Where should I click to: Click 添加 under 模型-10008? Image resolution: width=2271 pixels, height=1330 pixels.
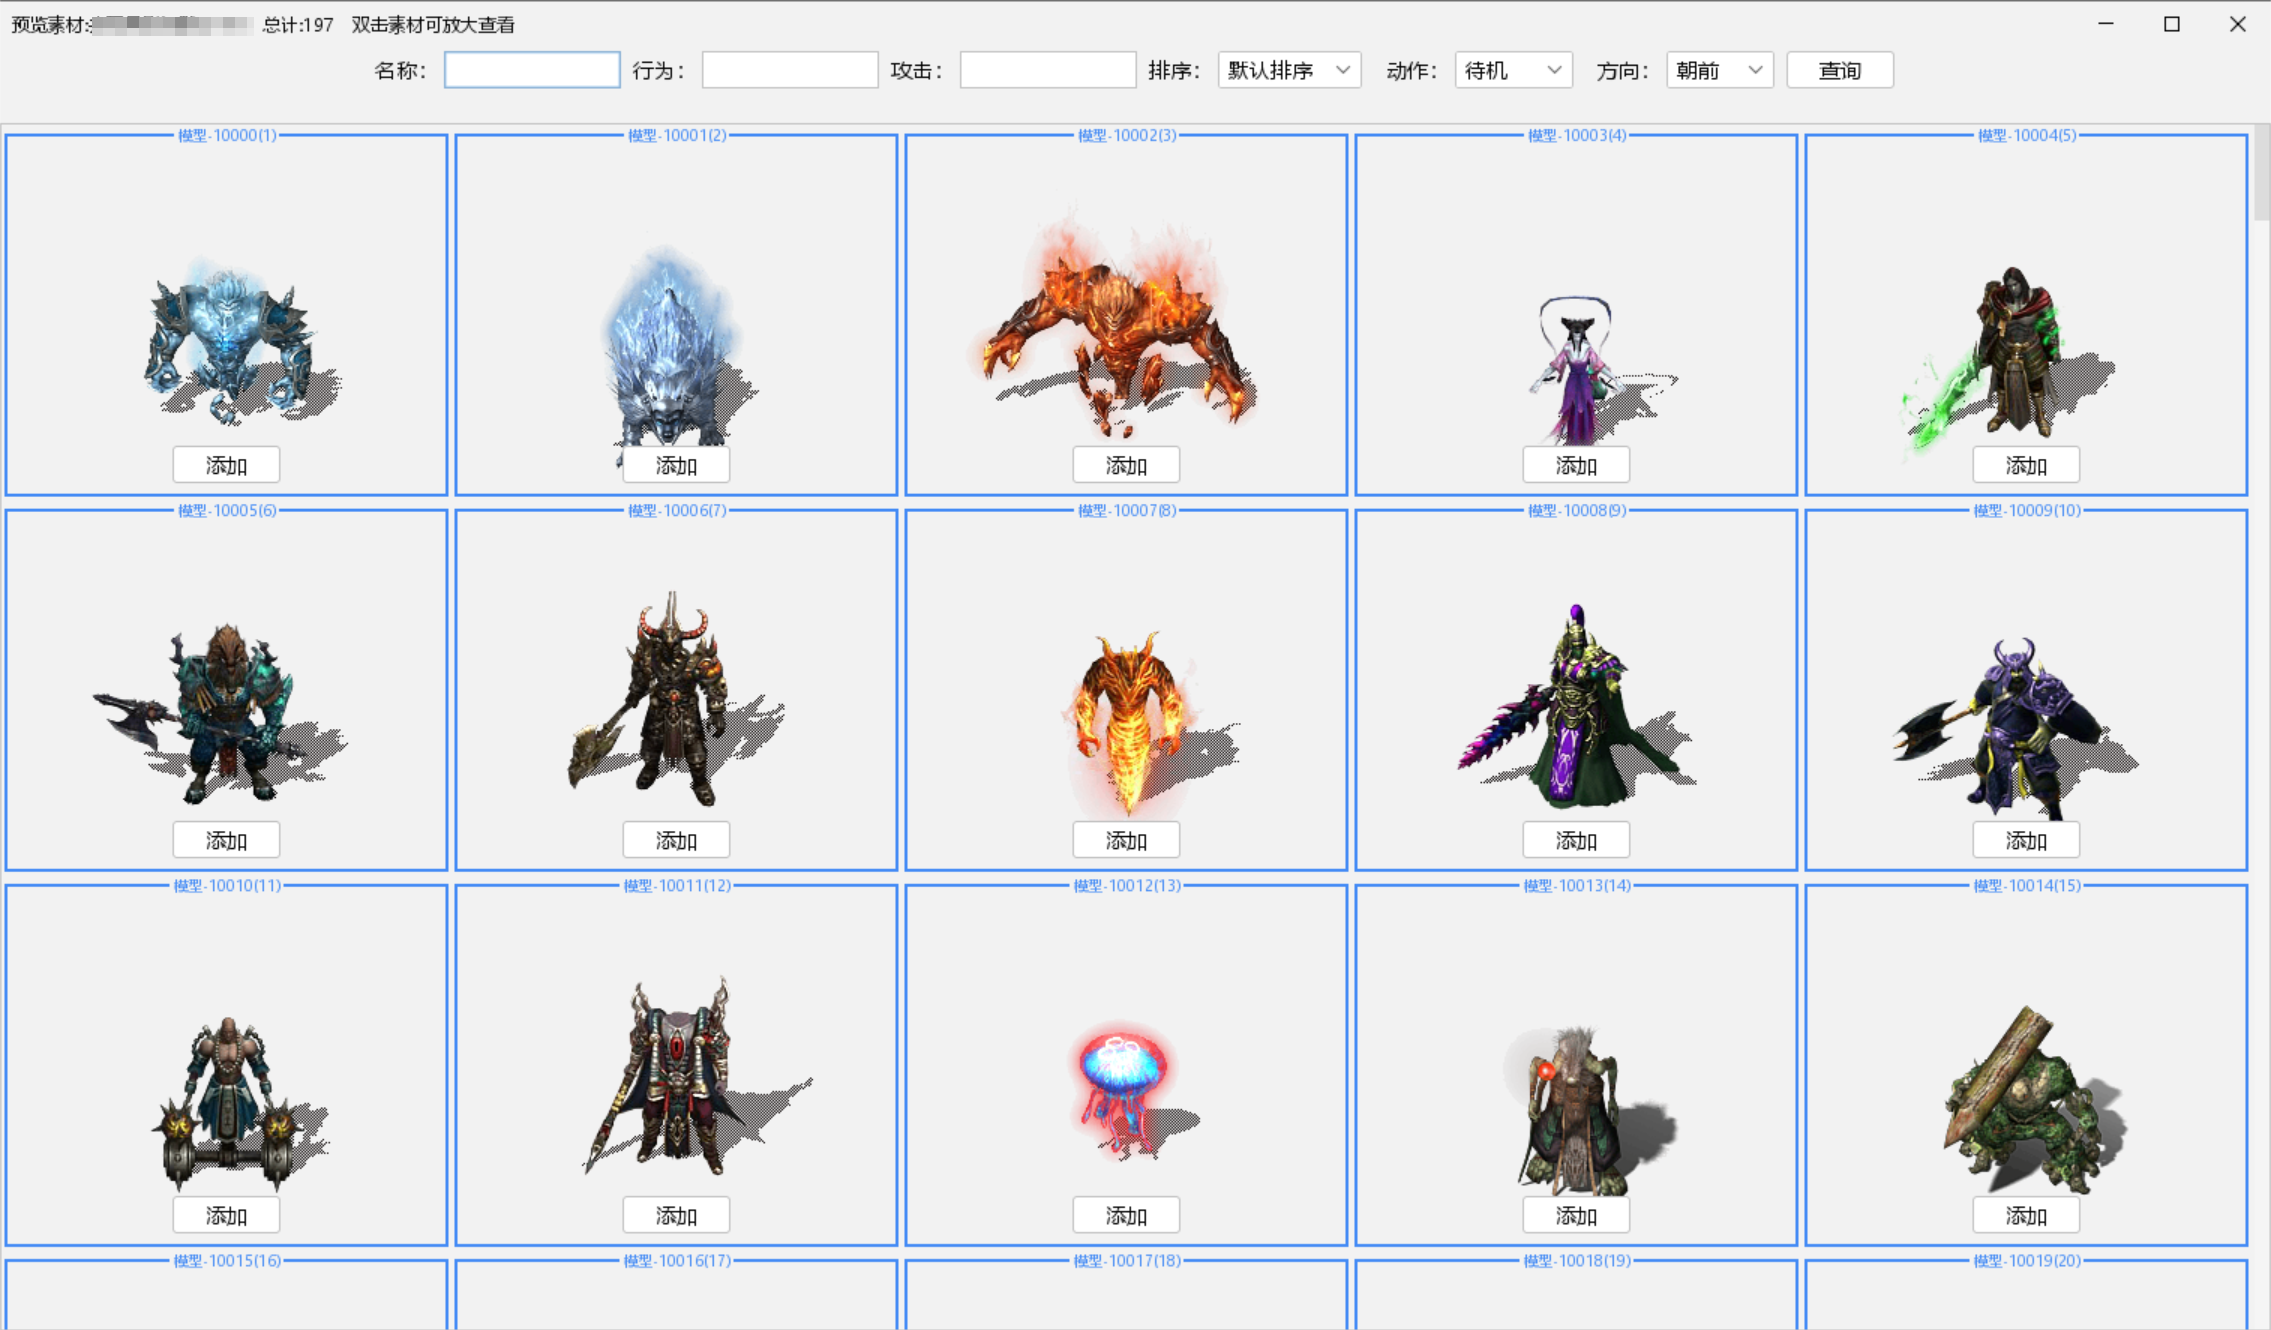pos(1576,840)
